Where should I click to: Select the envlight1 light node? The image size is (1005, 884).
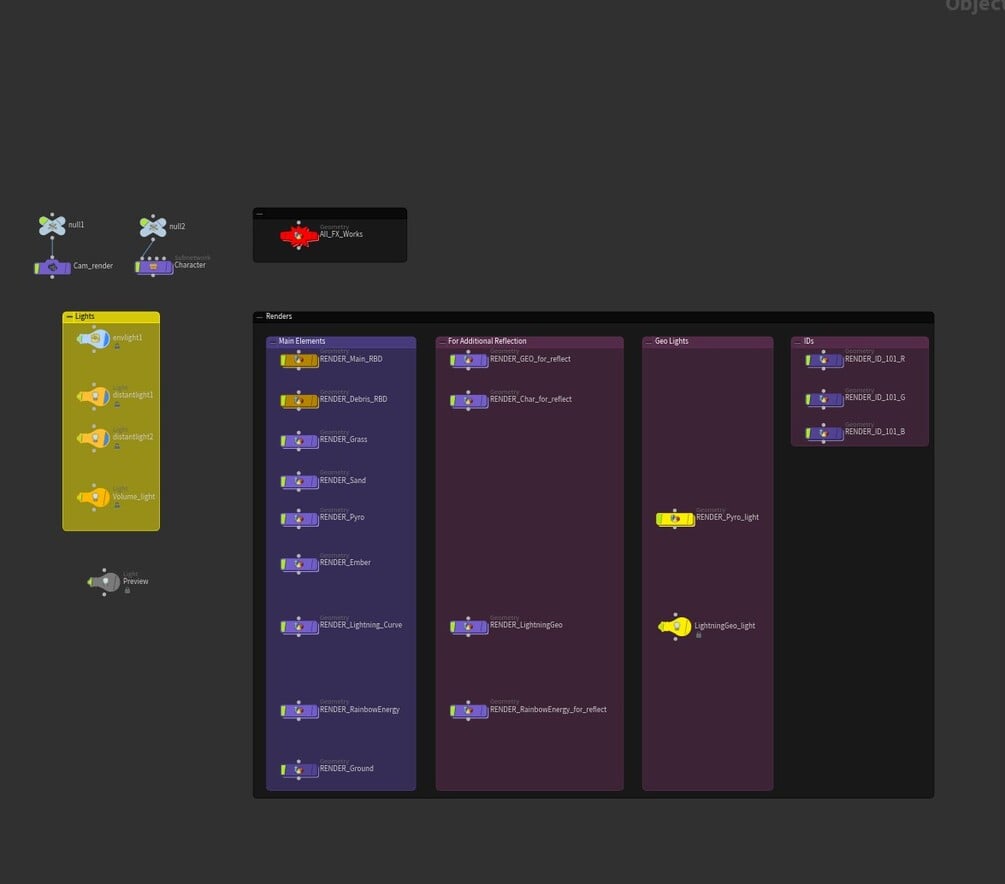coord(94,339)
